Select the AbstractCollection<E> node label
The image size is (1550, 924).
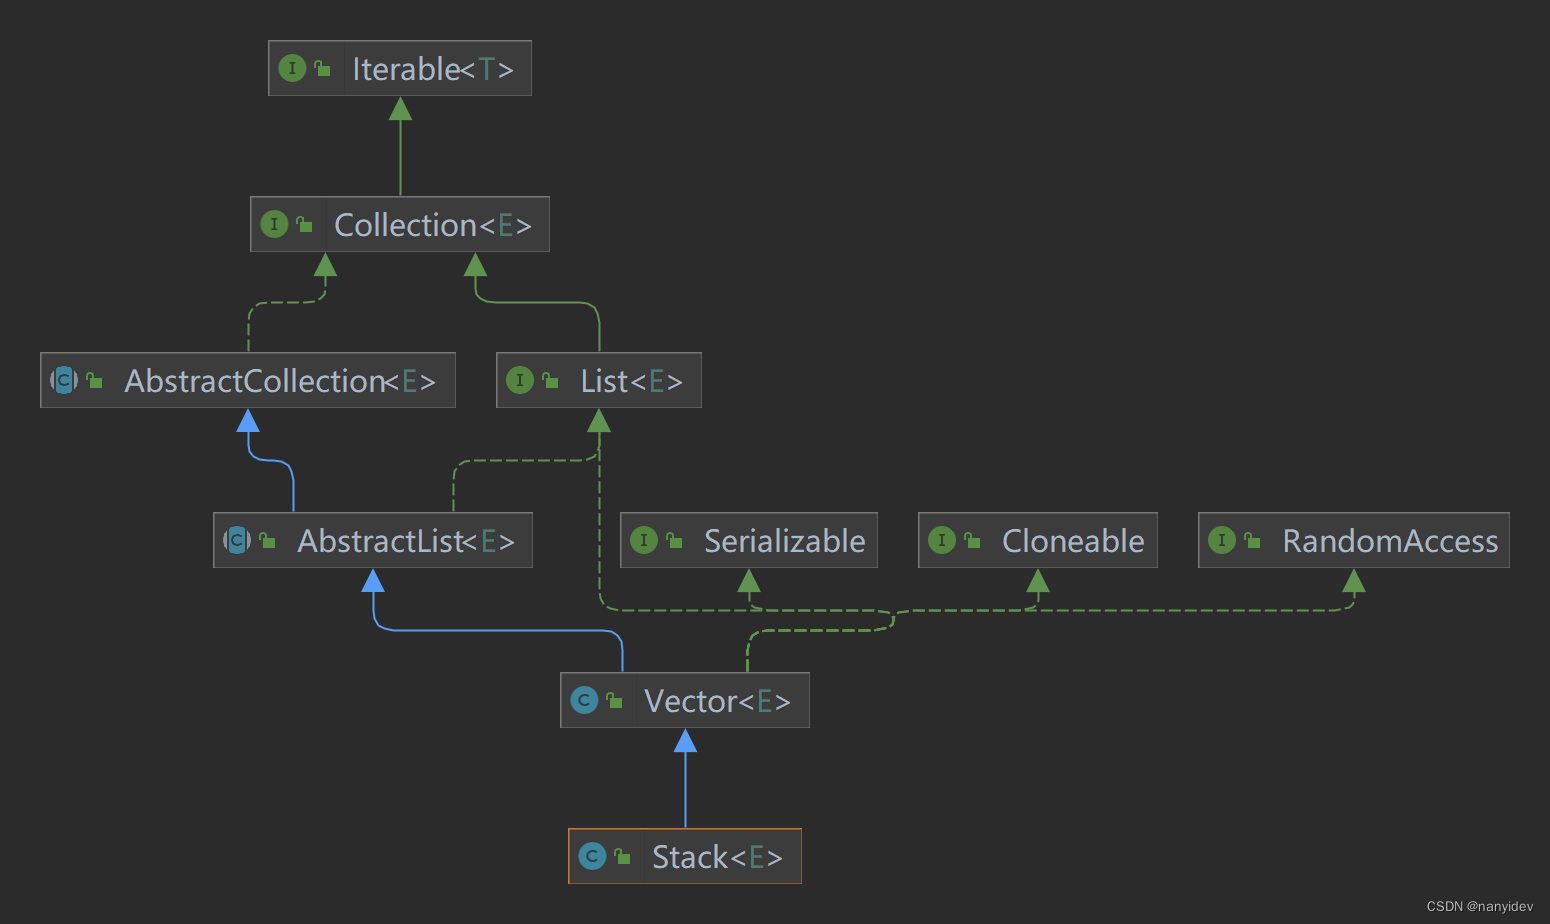coord(280,381)
